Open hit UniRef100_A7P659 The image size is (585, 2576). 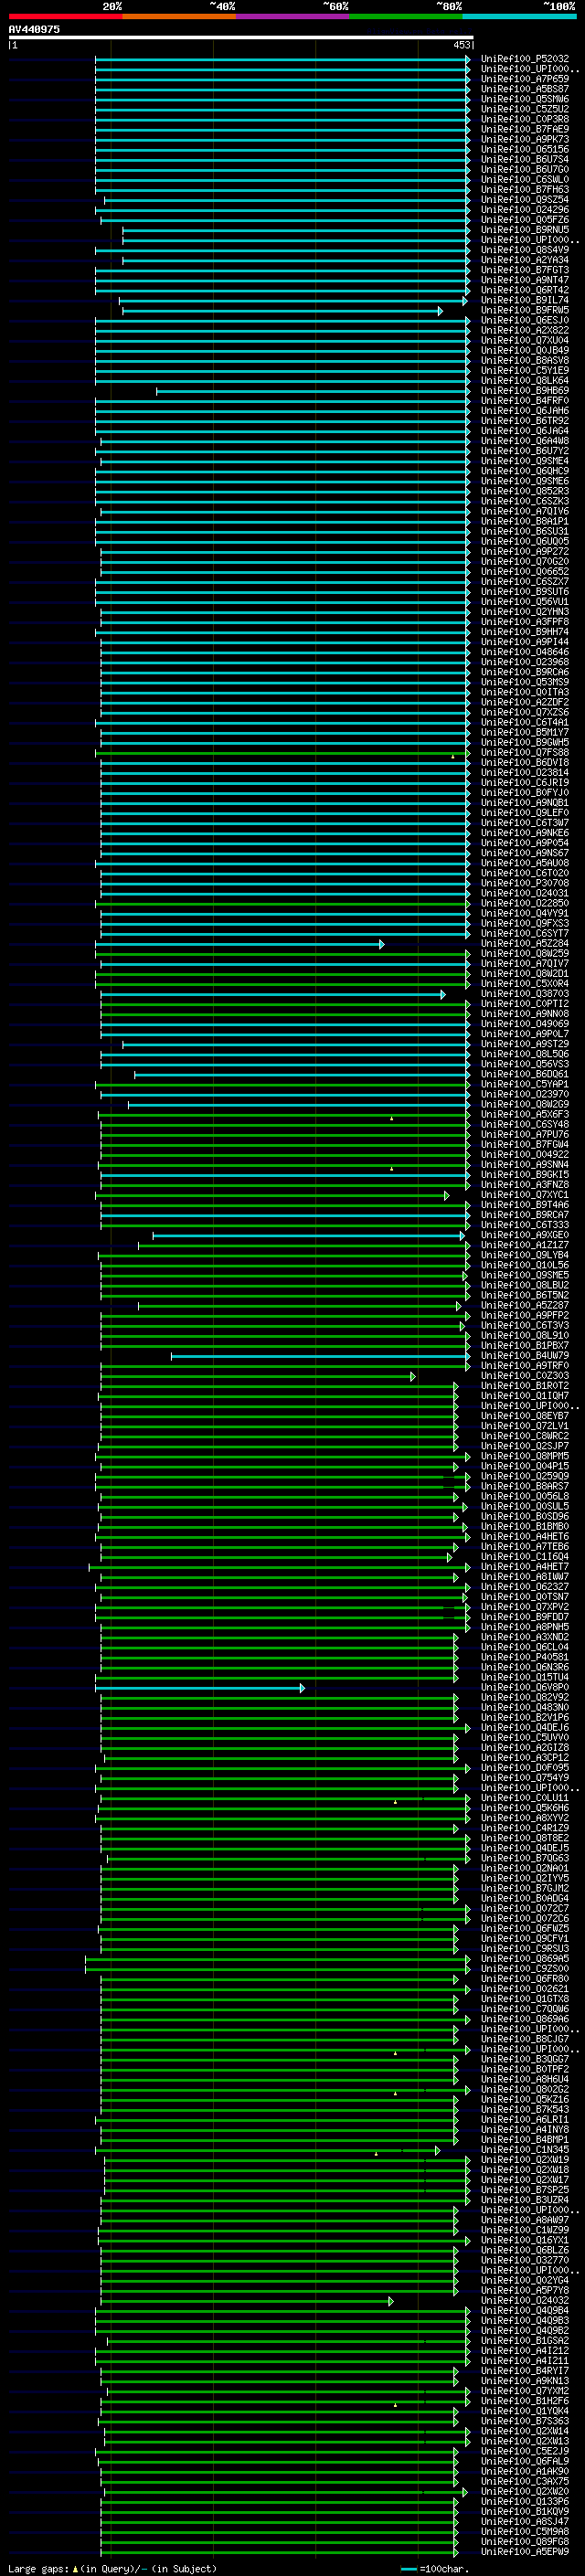tap(525, 79)
